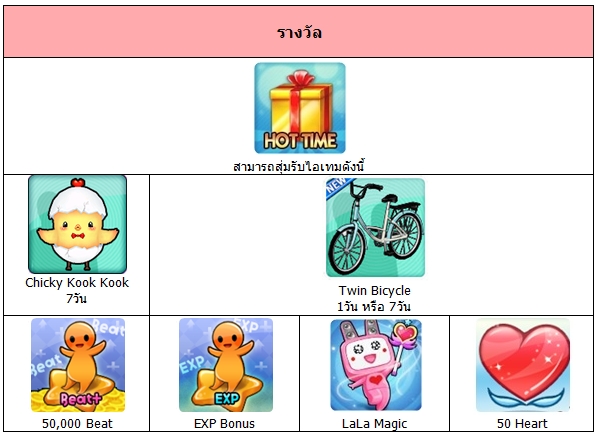
Task: Click the Chicky Kook Kook text label
Action: point(77,283)
